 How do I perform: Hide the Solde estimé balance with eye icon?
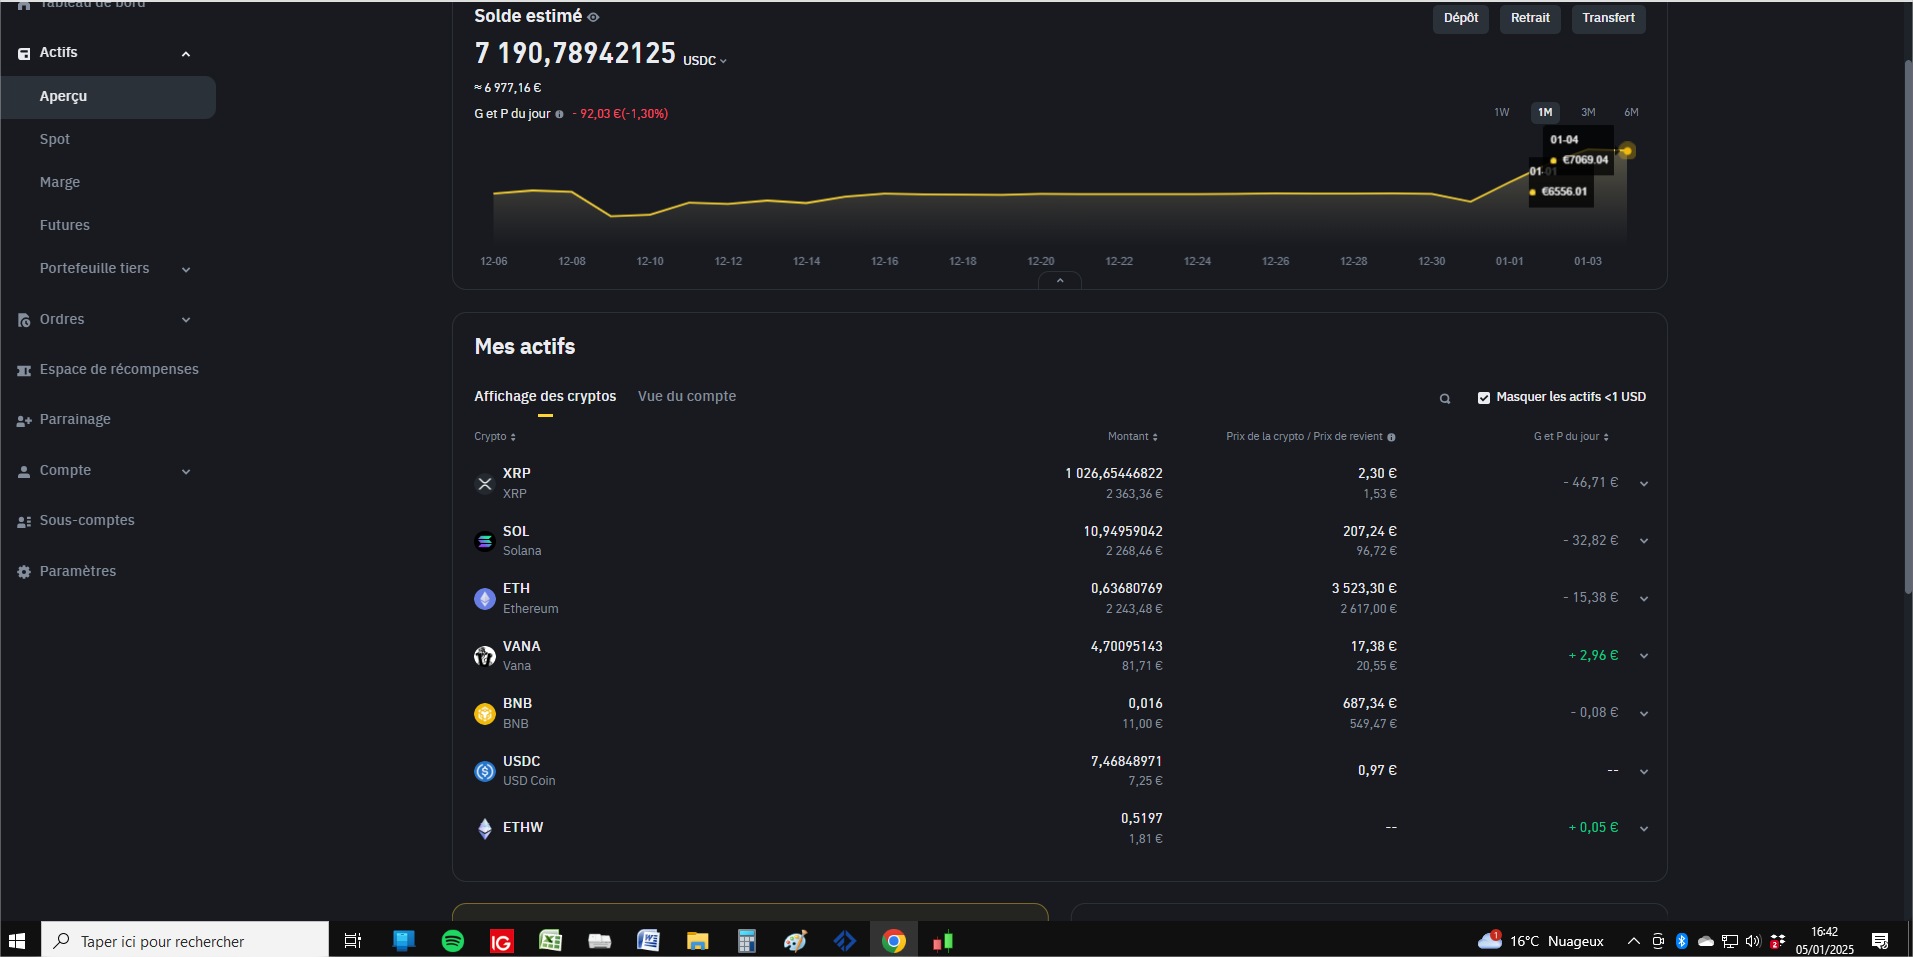click(593, 17)
